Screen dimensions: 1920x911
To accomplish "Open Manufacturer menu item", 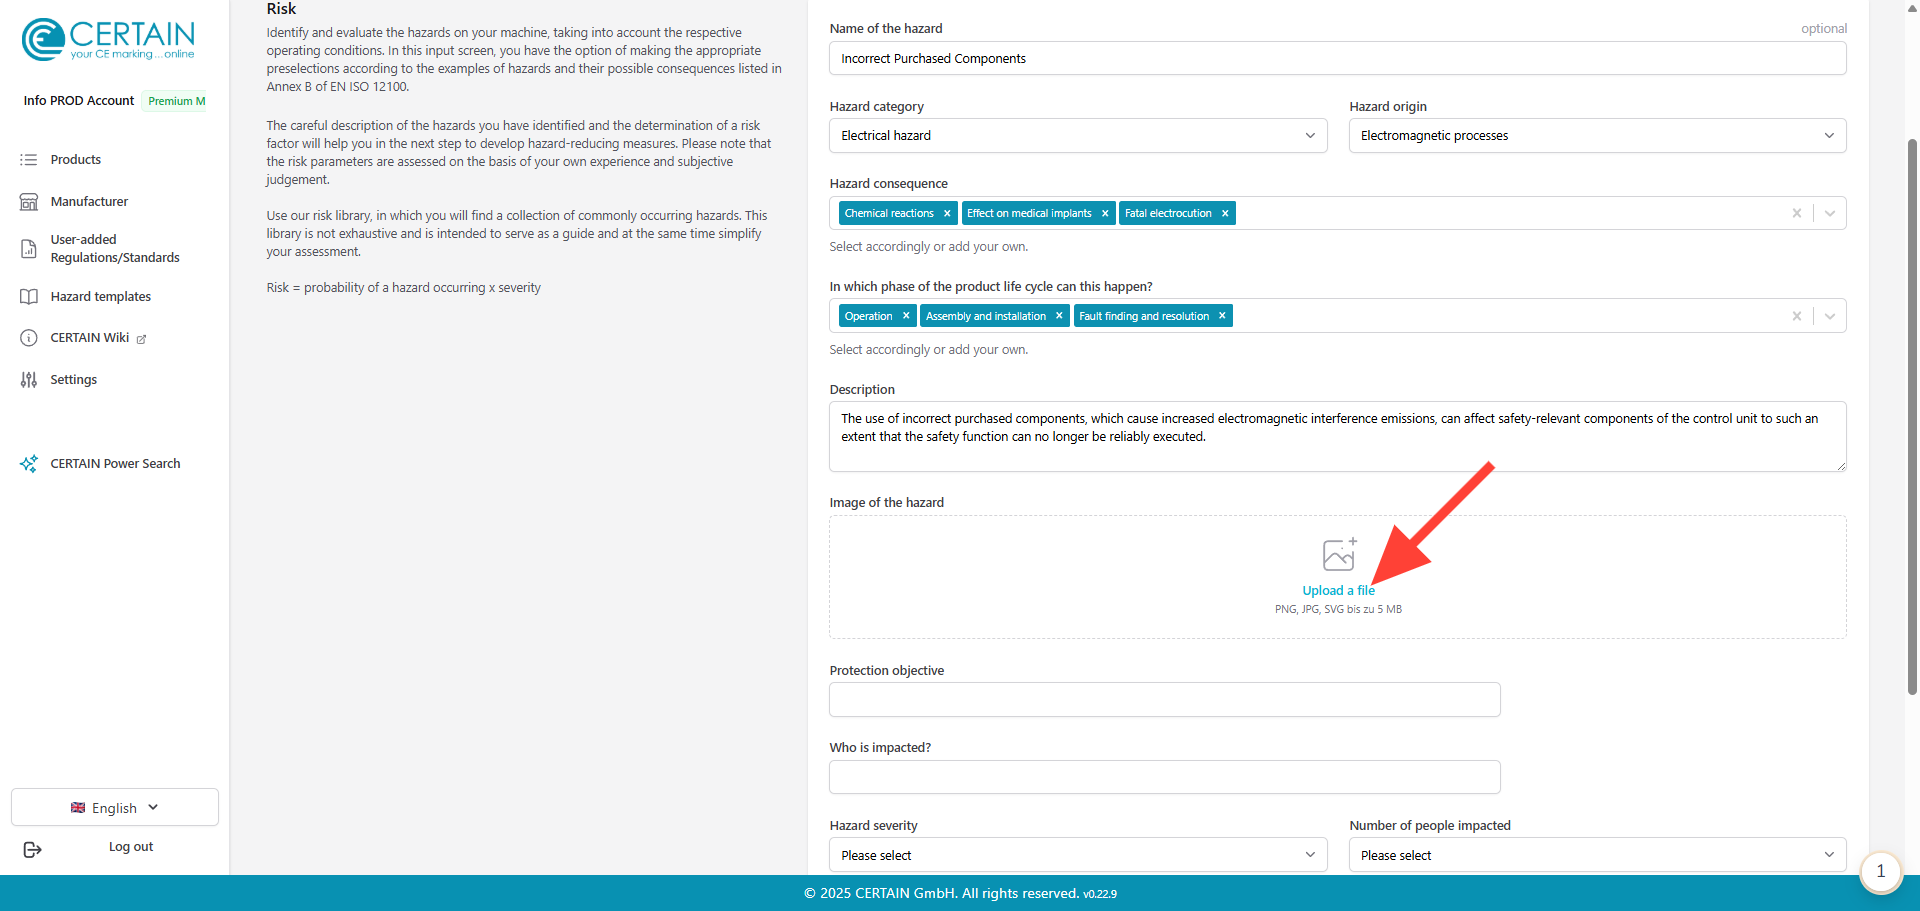I will [x=89, y=202].
